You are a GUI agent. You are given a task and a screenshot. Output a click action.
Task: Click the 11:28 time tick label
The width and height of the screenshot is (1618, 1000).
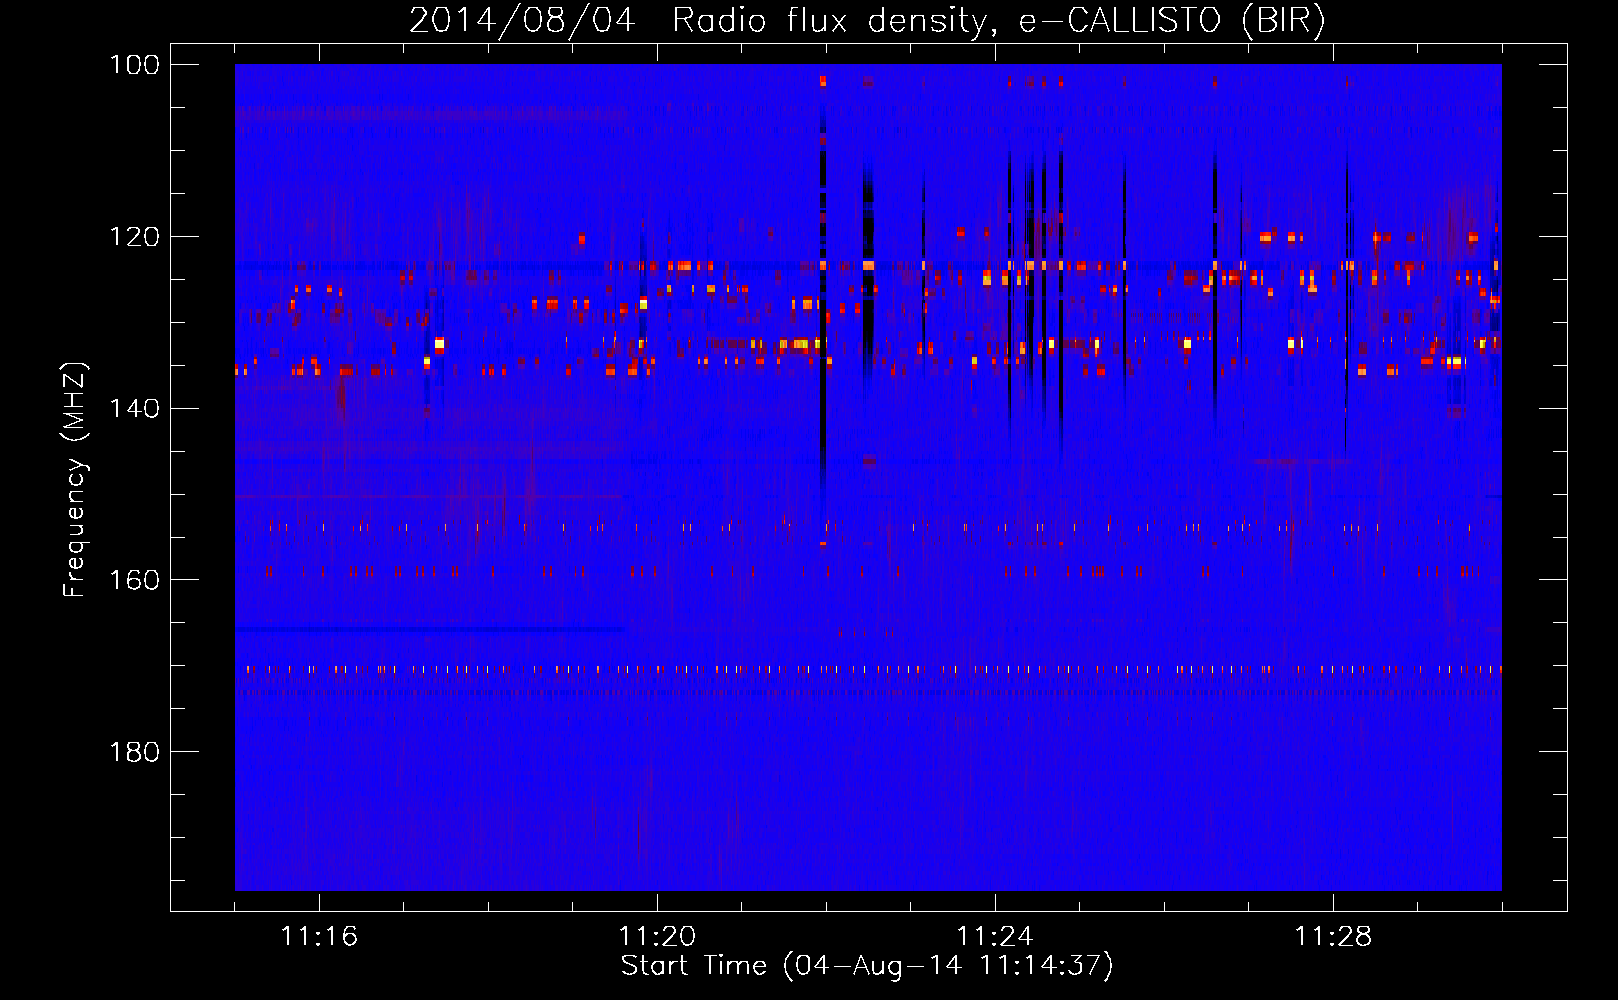click(x=1333, y=936)
